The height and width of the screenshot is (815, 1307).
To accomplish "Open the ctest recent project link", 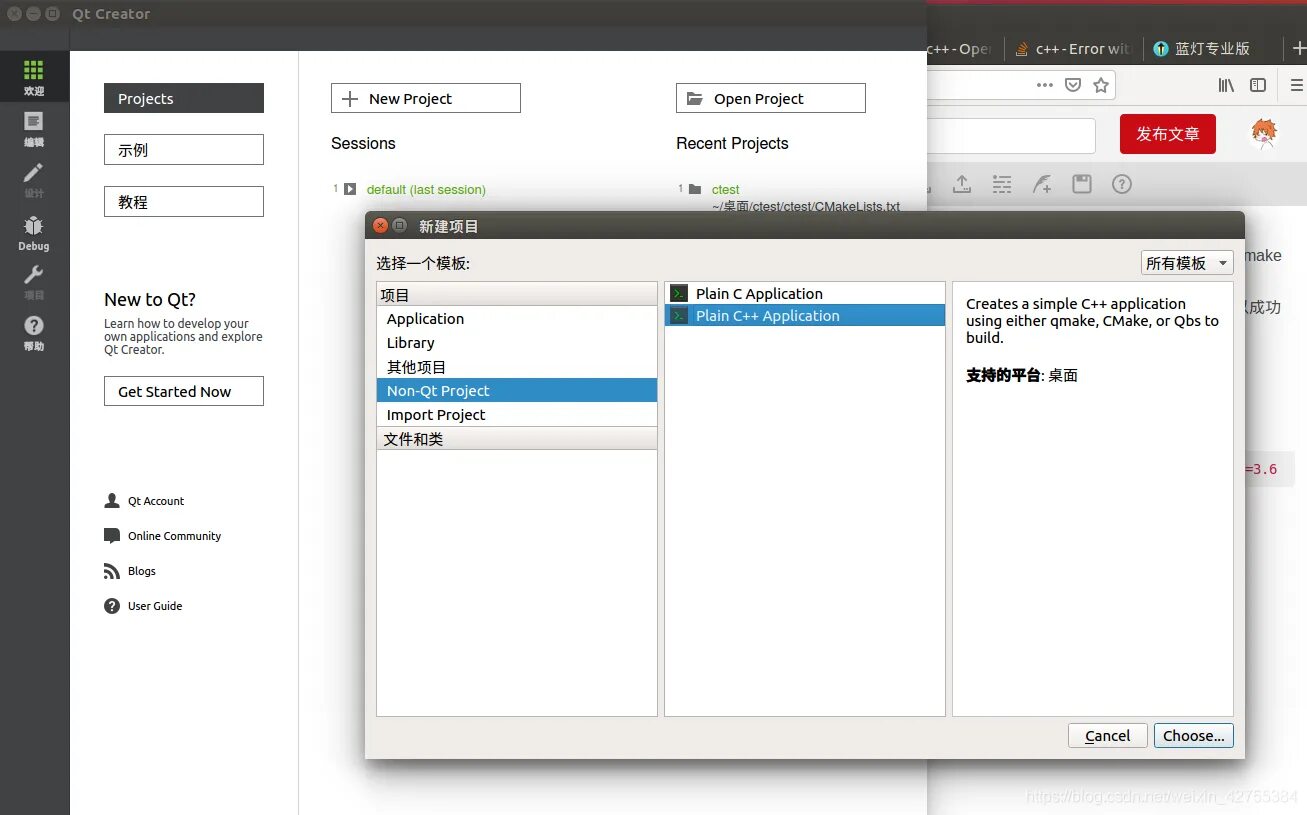I will tap(726, 189).
